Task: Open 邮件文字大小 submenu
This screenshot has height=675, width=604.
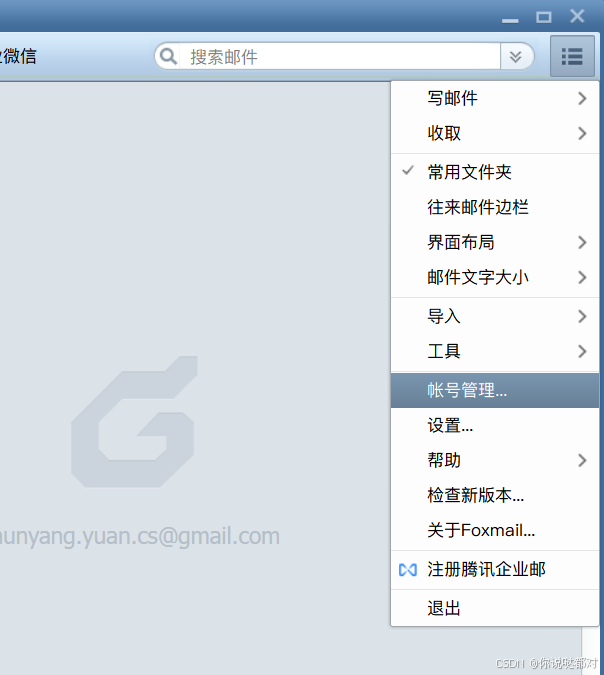Action: tap(495, 277)
